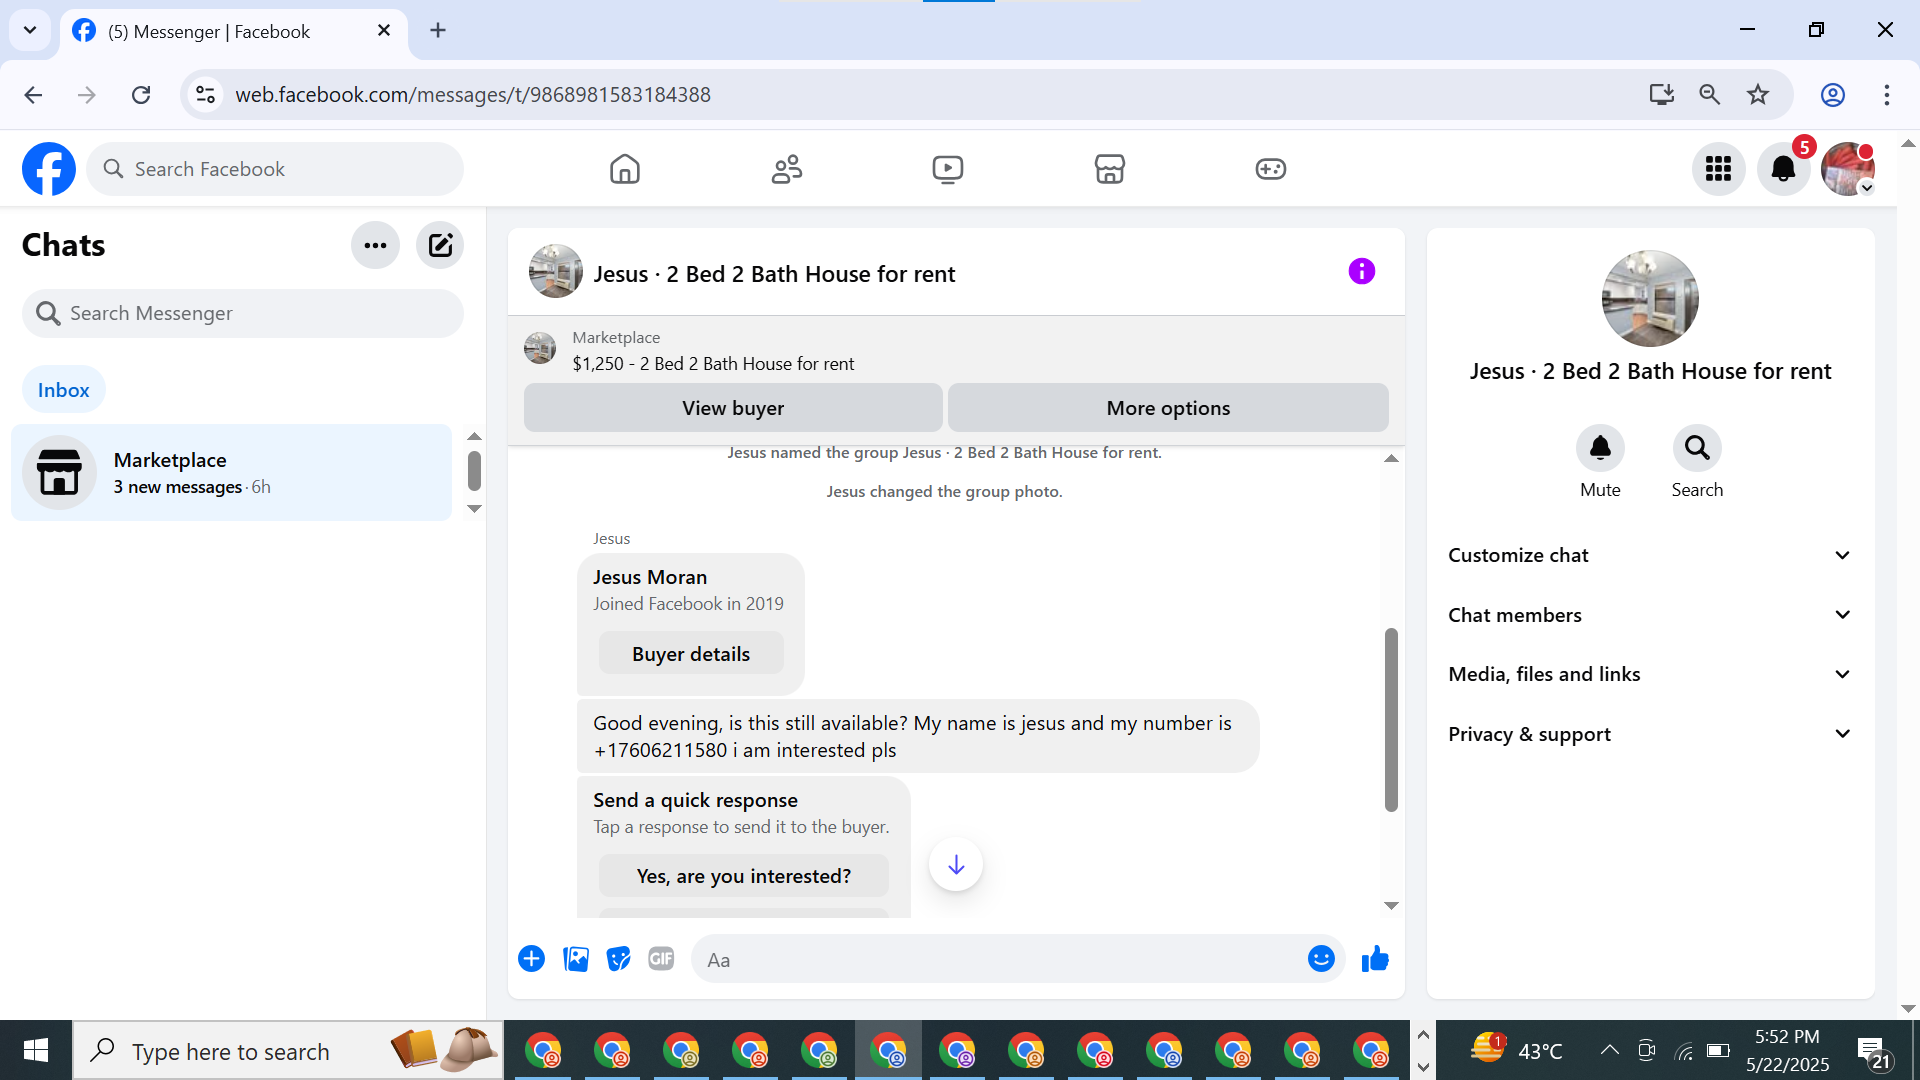
Task: Open browser zoom magnifier icon
Action: [1710, 95]
